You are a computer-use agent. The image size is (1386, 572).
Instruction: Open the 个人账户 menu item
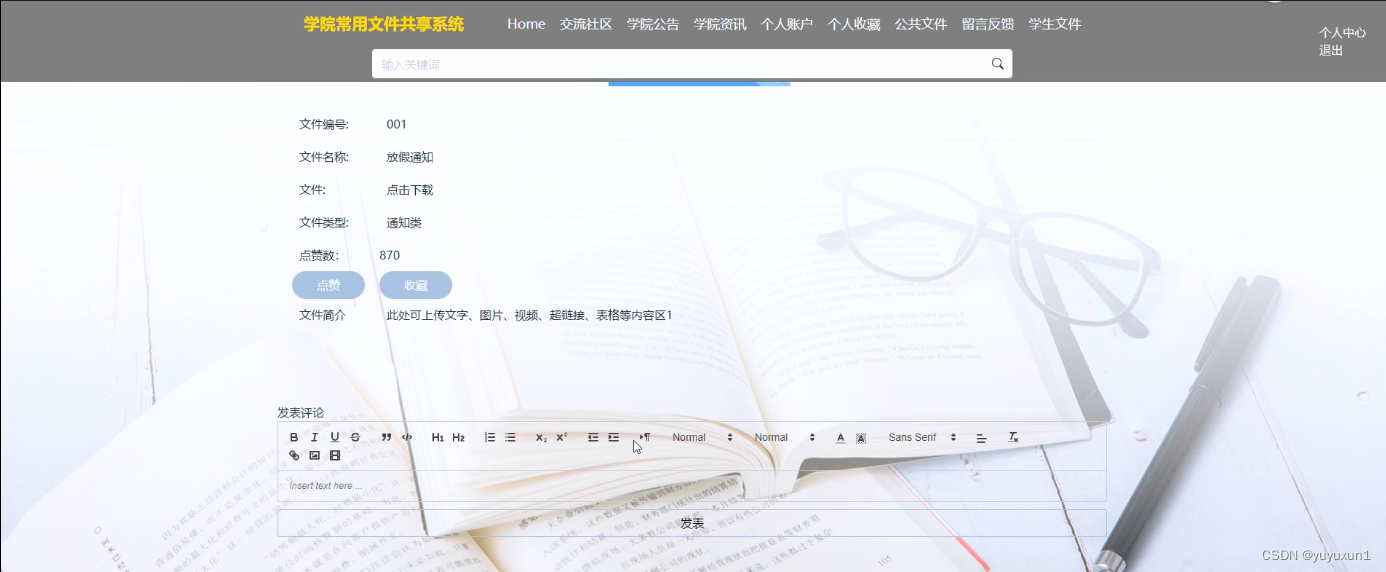pyautogui.click(x=787, y=24)
